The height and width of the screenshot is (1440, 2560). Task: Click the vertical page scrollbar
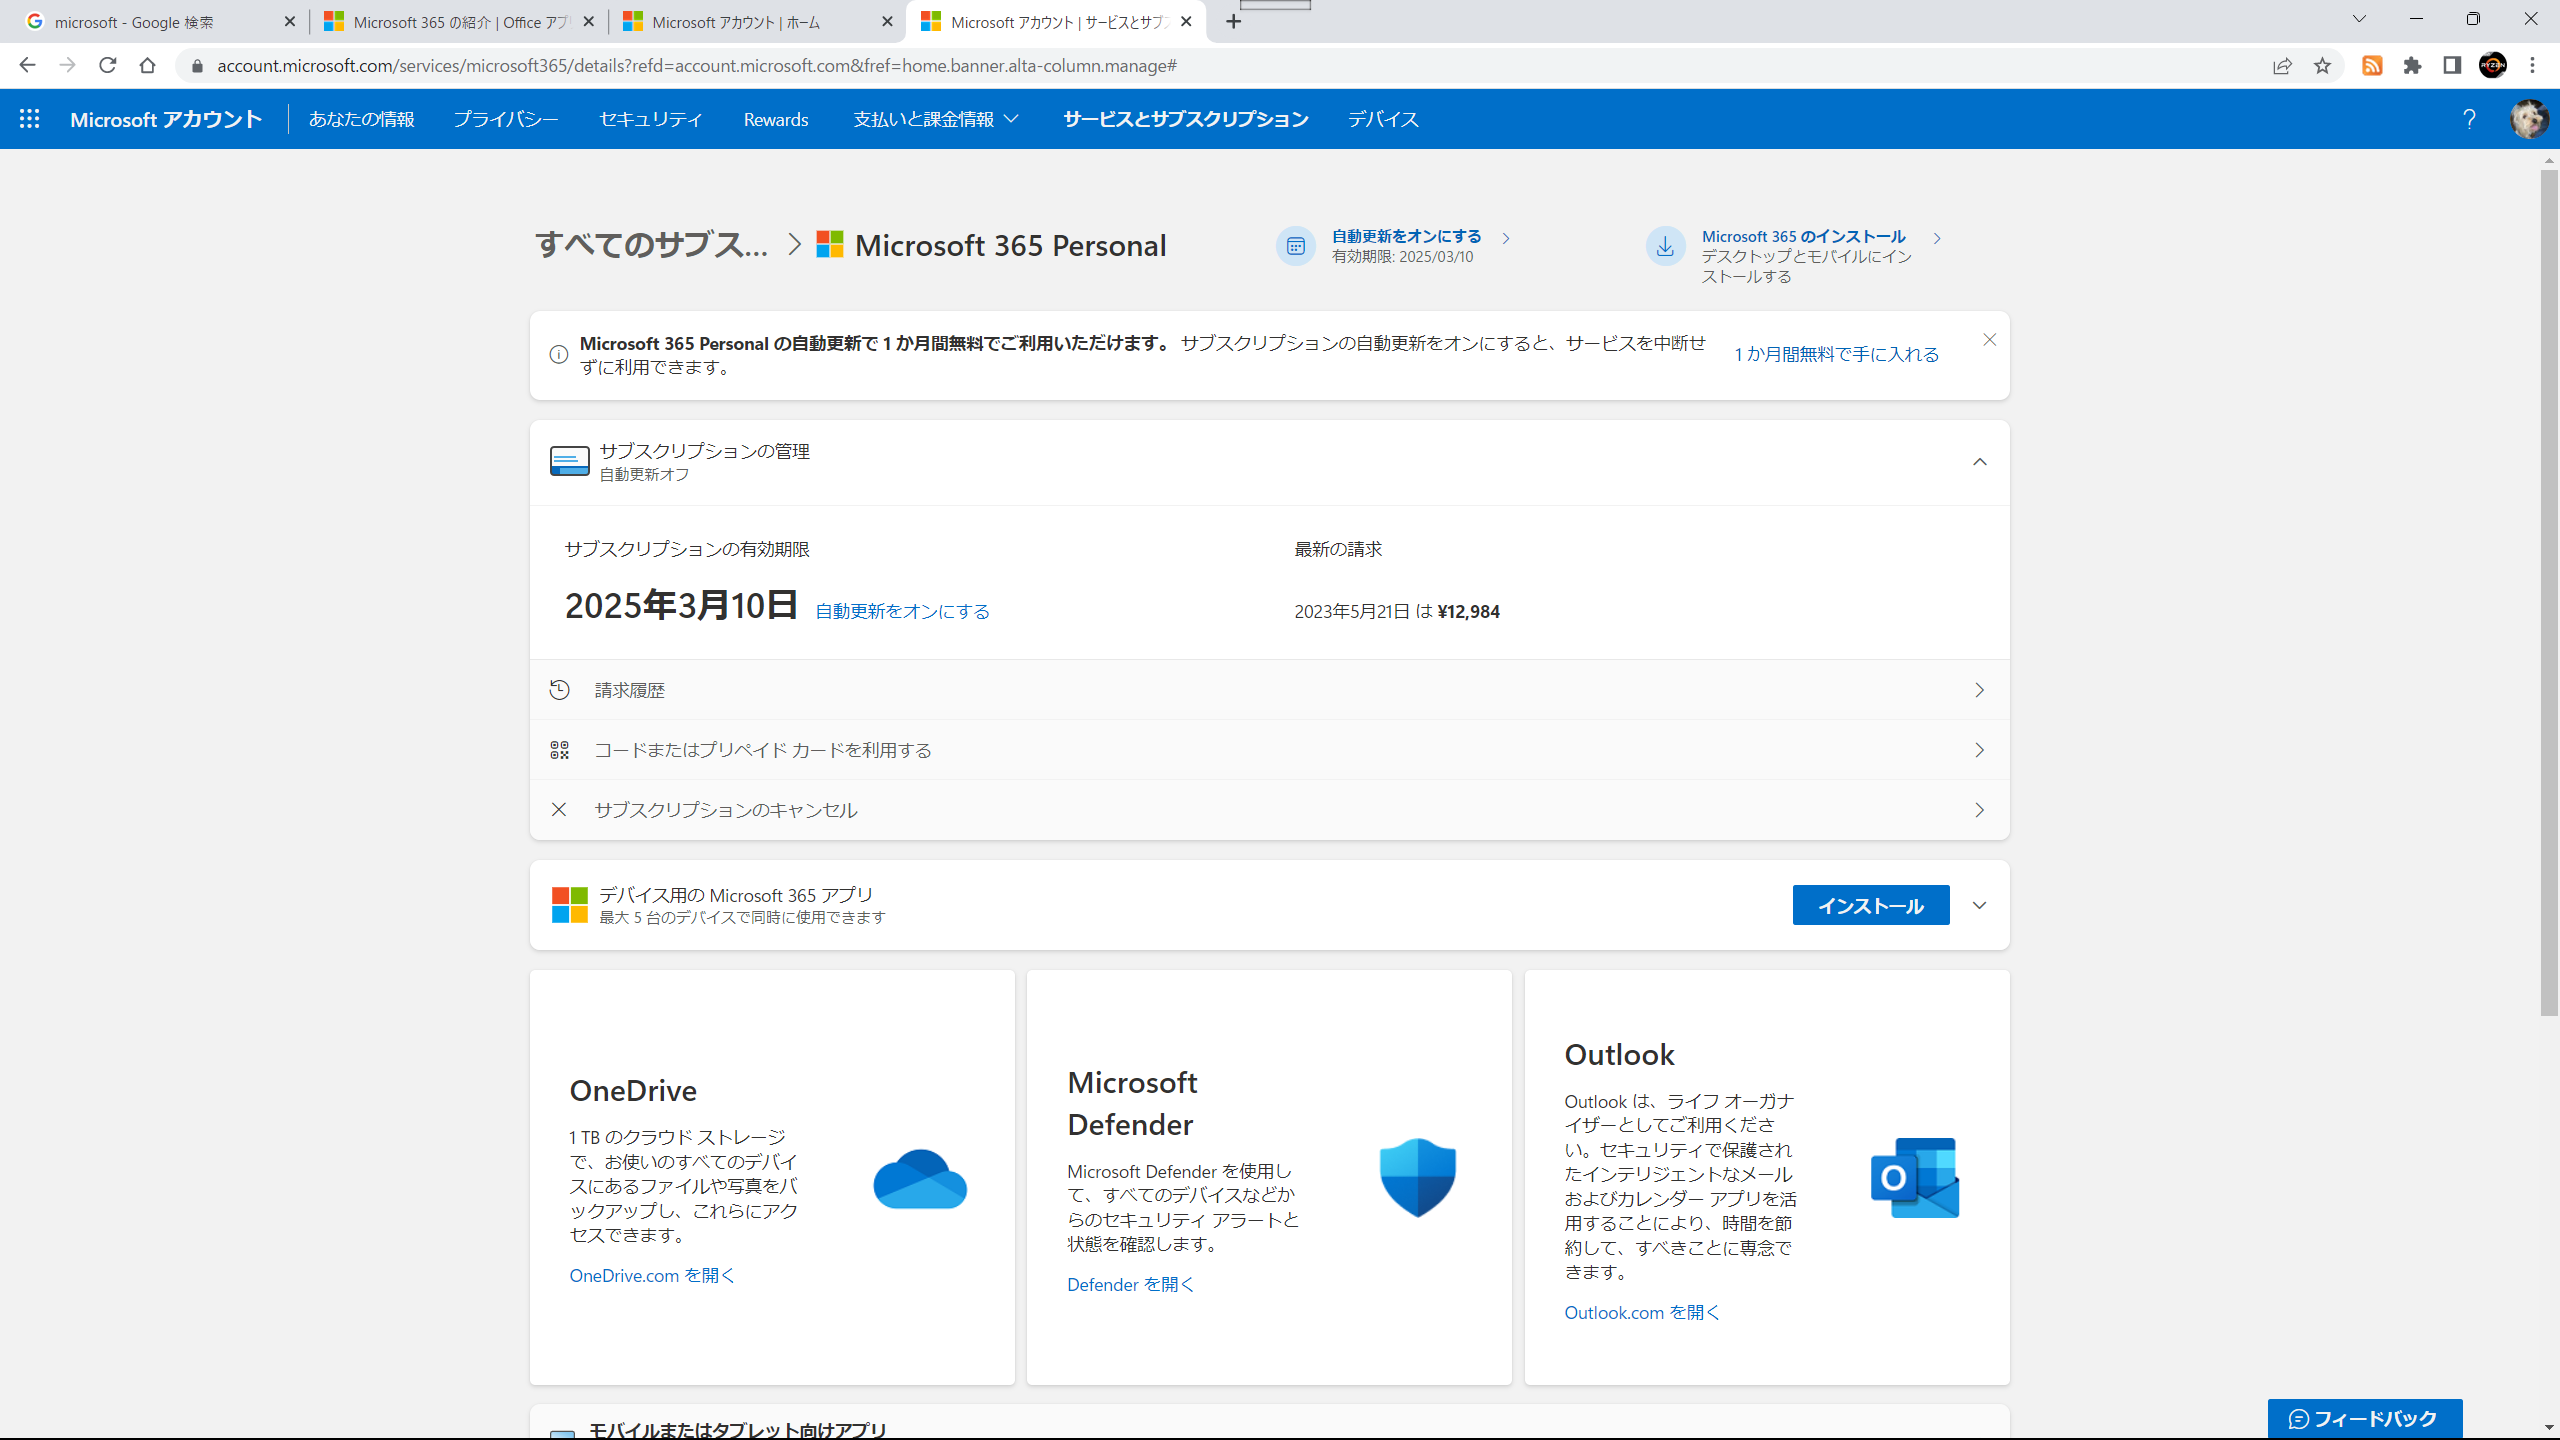click(x=2549, y=592)
